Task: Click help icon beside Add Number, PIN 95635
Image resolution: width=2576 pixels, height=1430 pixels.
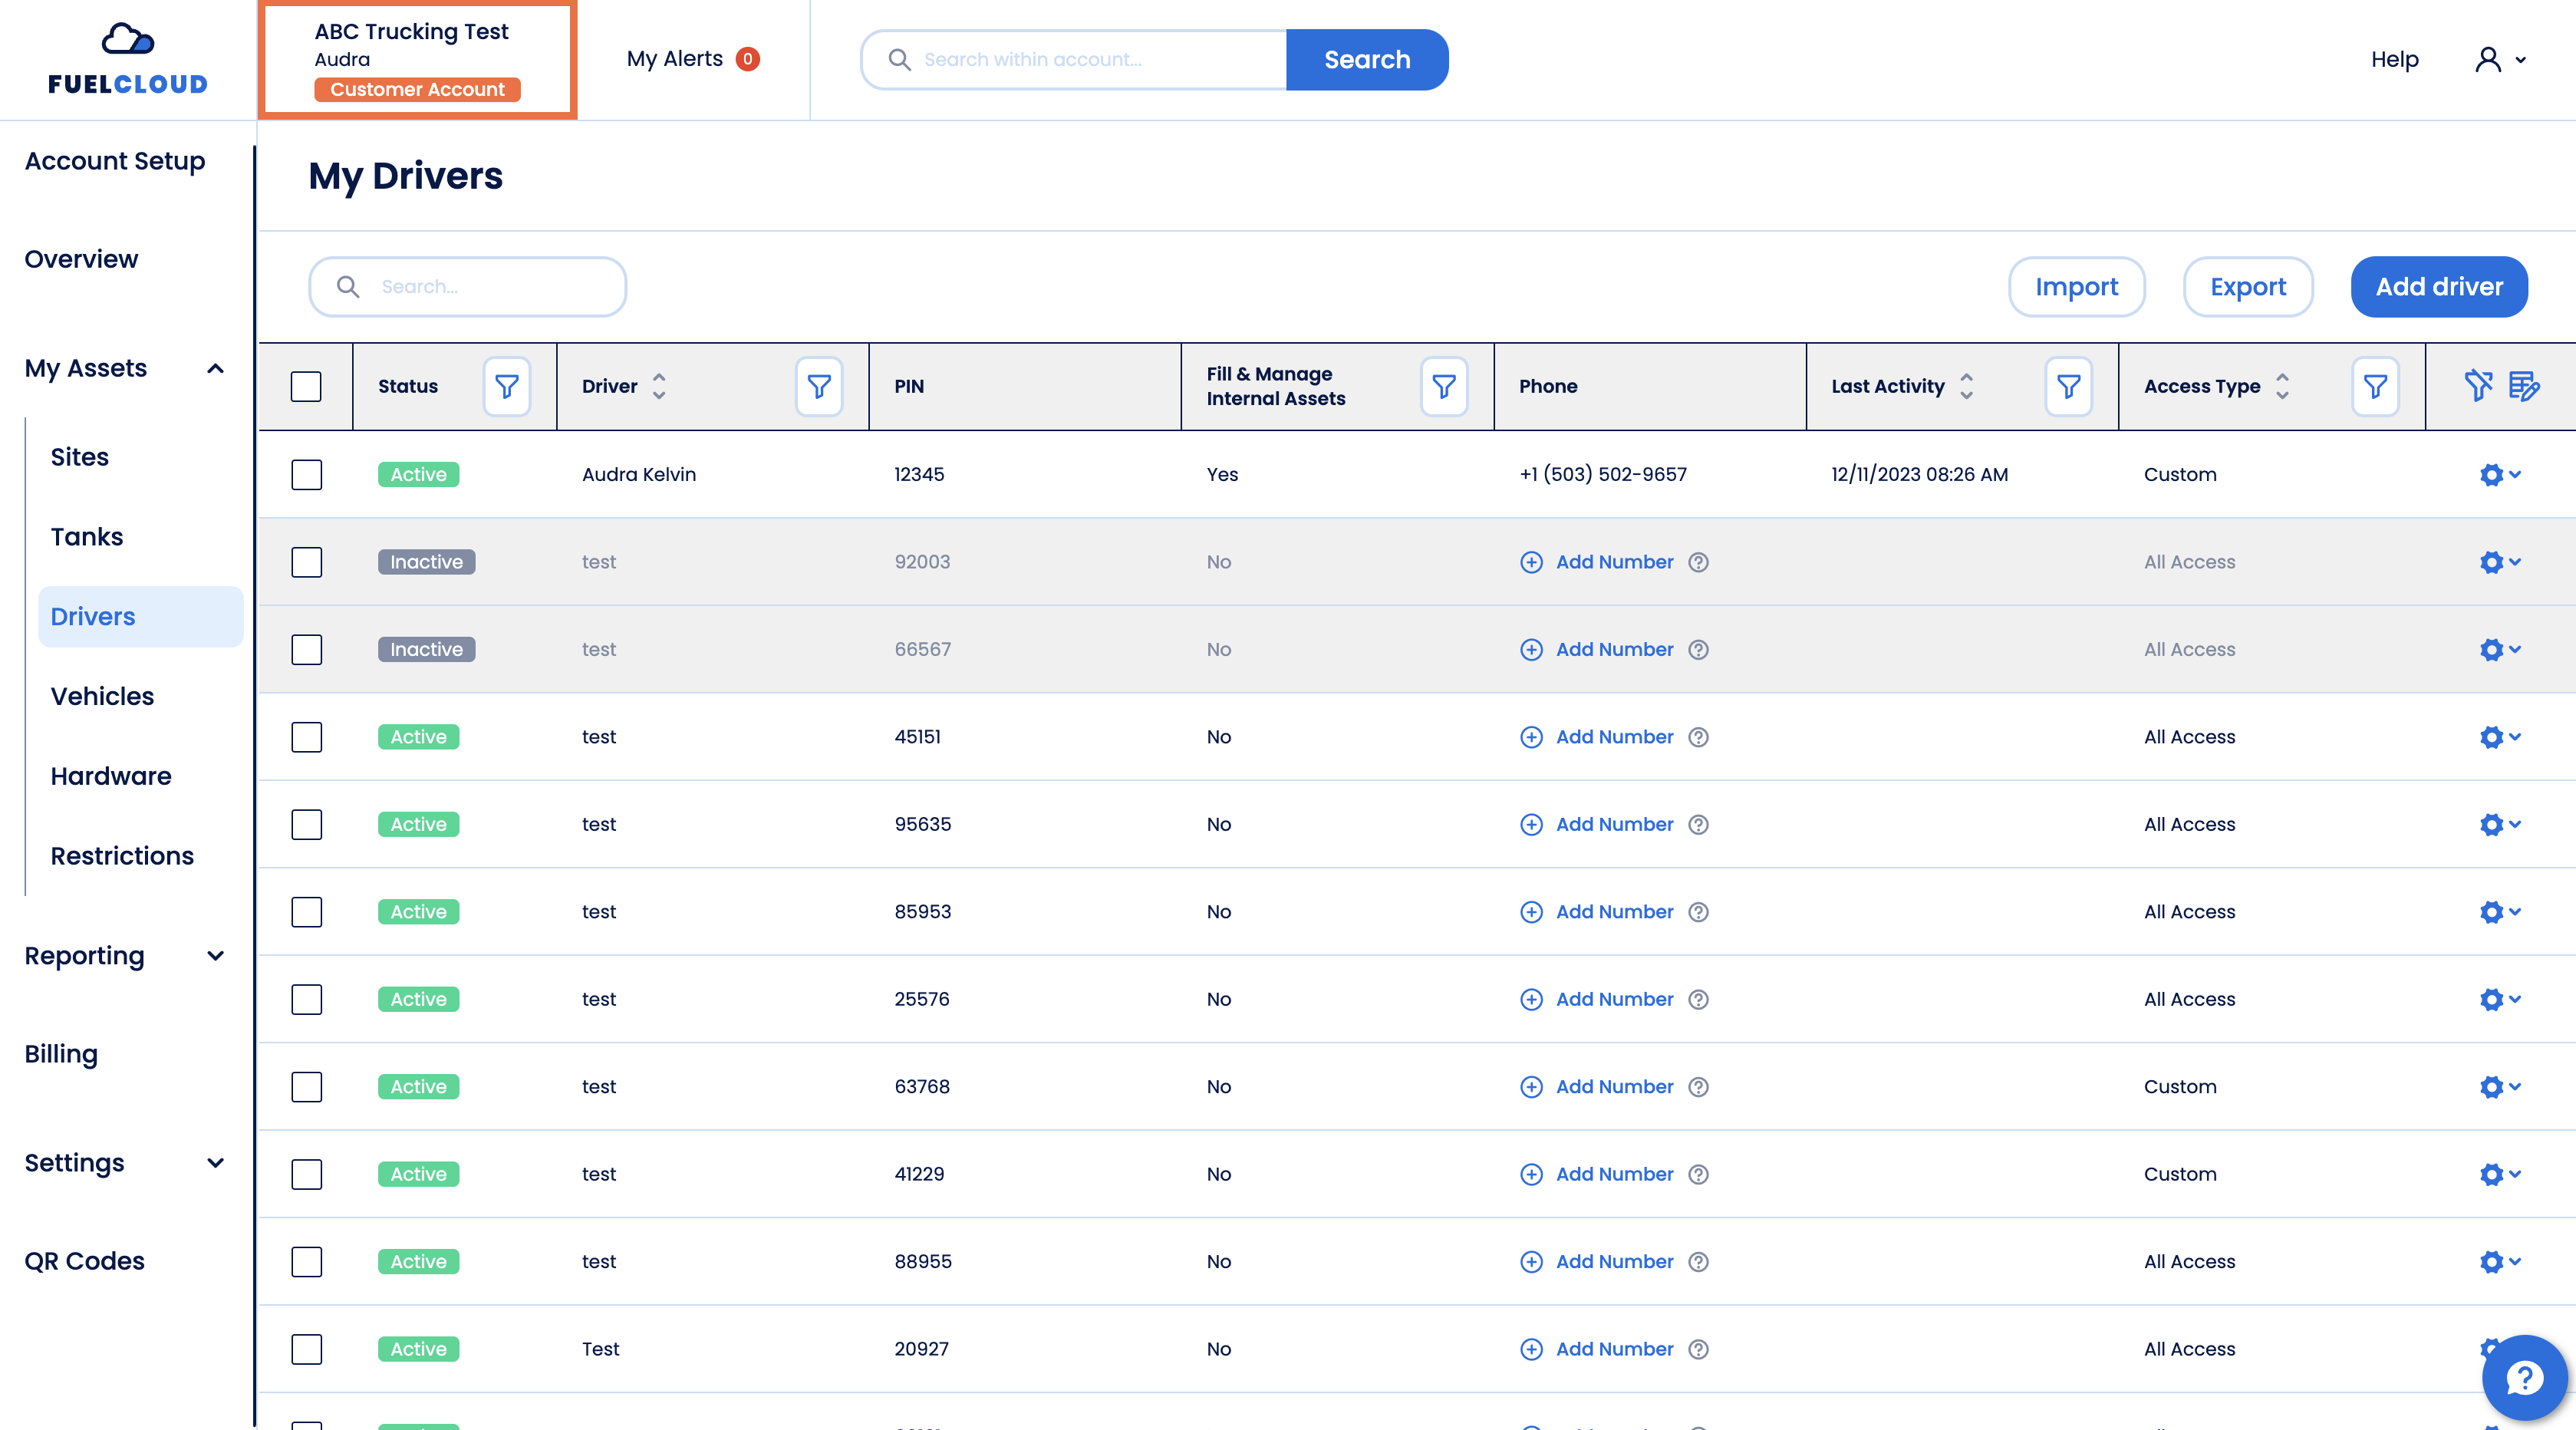Action: coord(1698,825)
